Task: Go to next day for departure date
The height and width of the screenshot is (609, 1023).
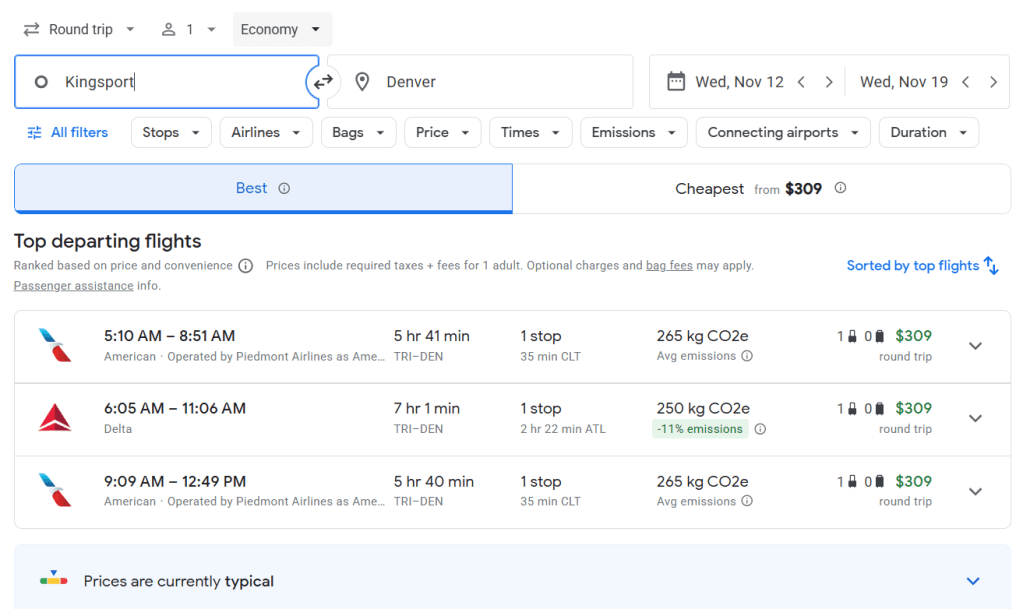Action: click(x=829, y=82)
